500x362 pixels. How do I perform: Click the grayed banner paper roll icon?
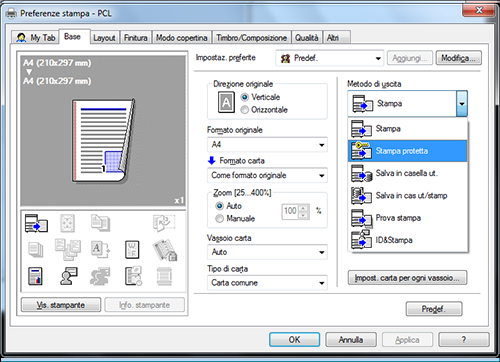(164, 276)
